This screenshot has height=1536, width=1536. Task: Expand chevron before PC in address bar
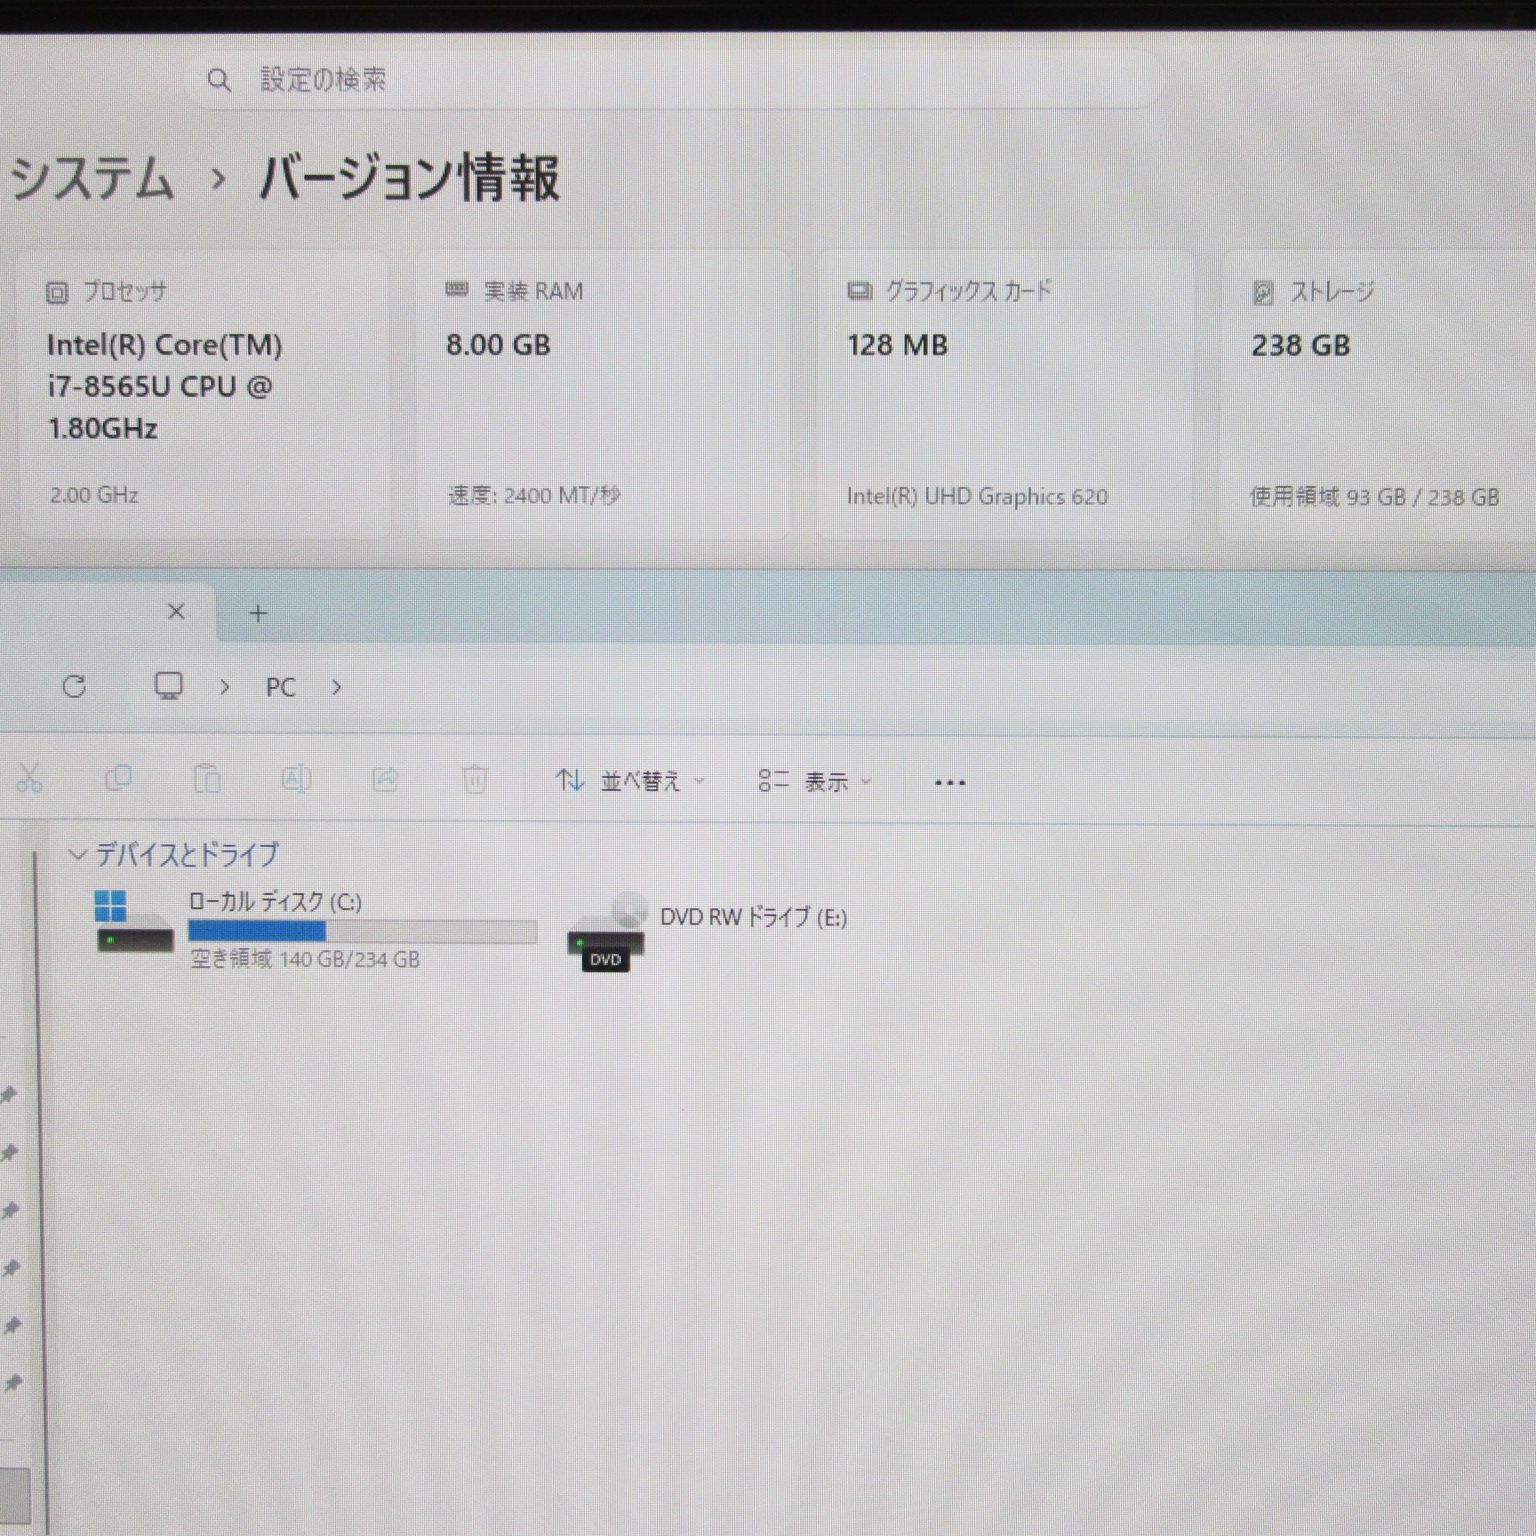225,687
